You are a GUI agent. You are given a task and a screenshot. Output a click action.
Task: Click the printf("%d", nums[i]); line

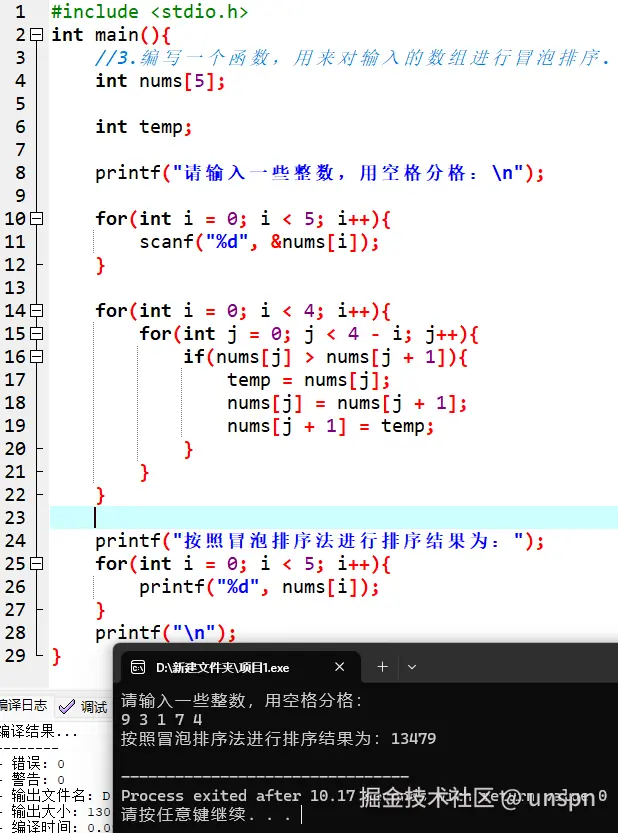pos(259,588)
